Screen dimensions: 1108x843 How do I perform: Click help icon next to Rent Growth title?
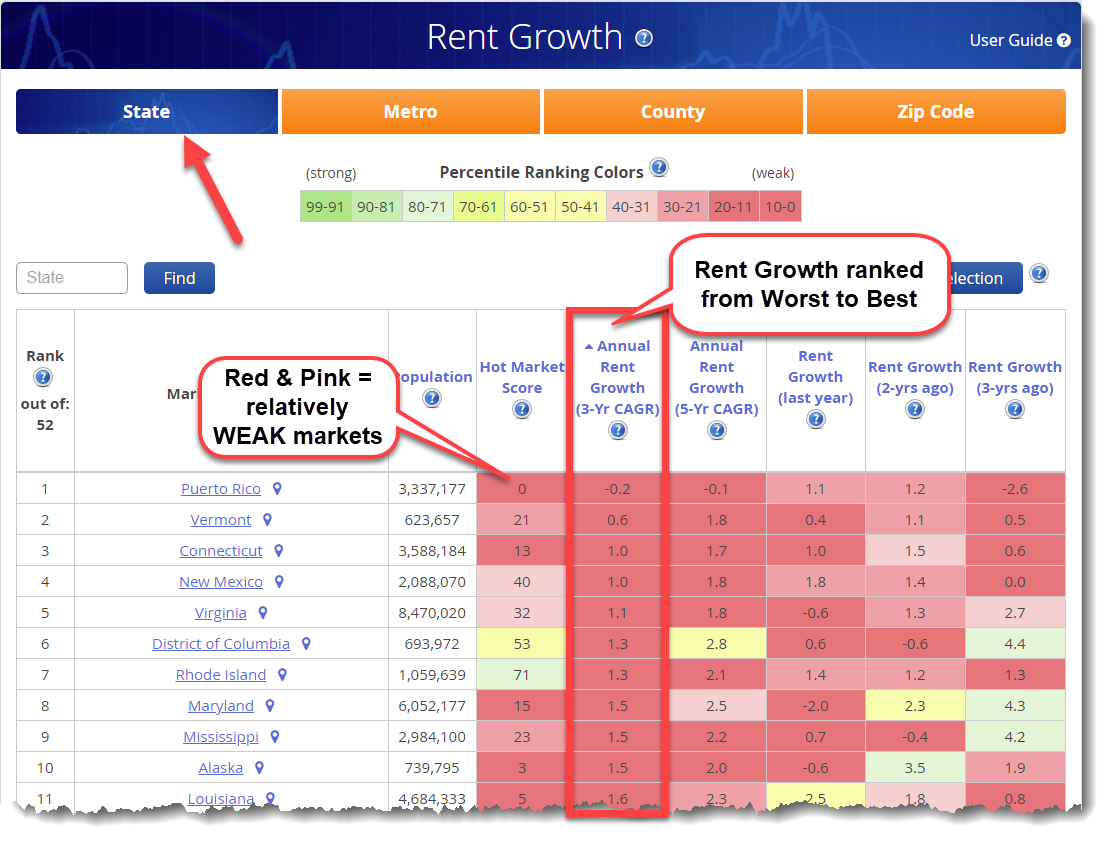coord(644,38)
